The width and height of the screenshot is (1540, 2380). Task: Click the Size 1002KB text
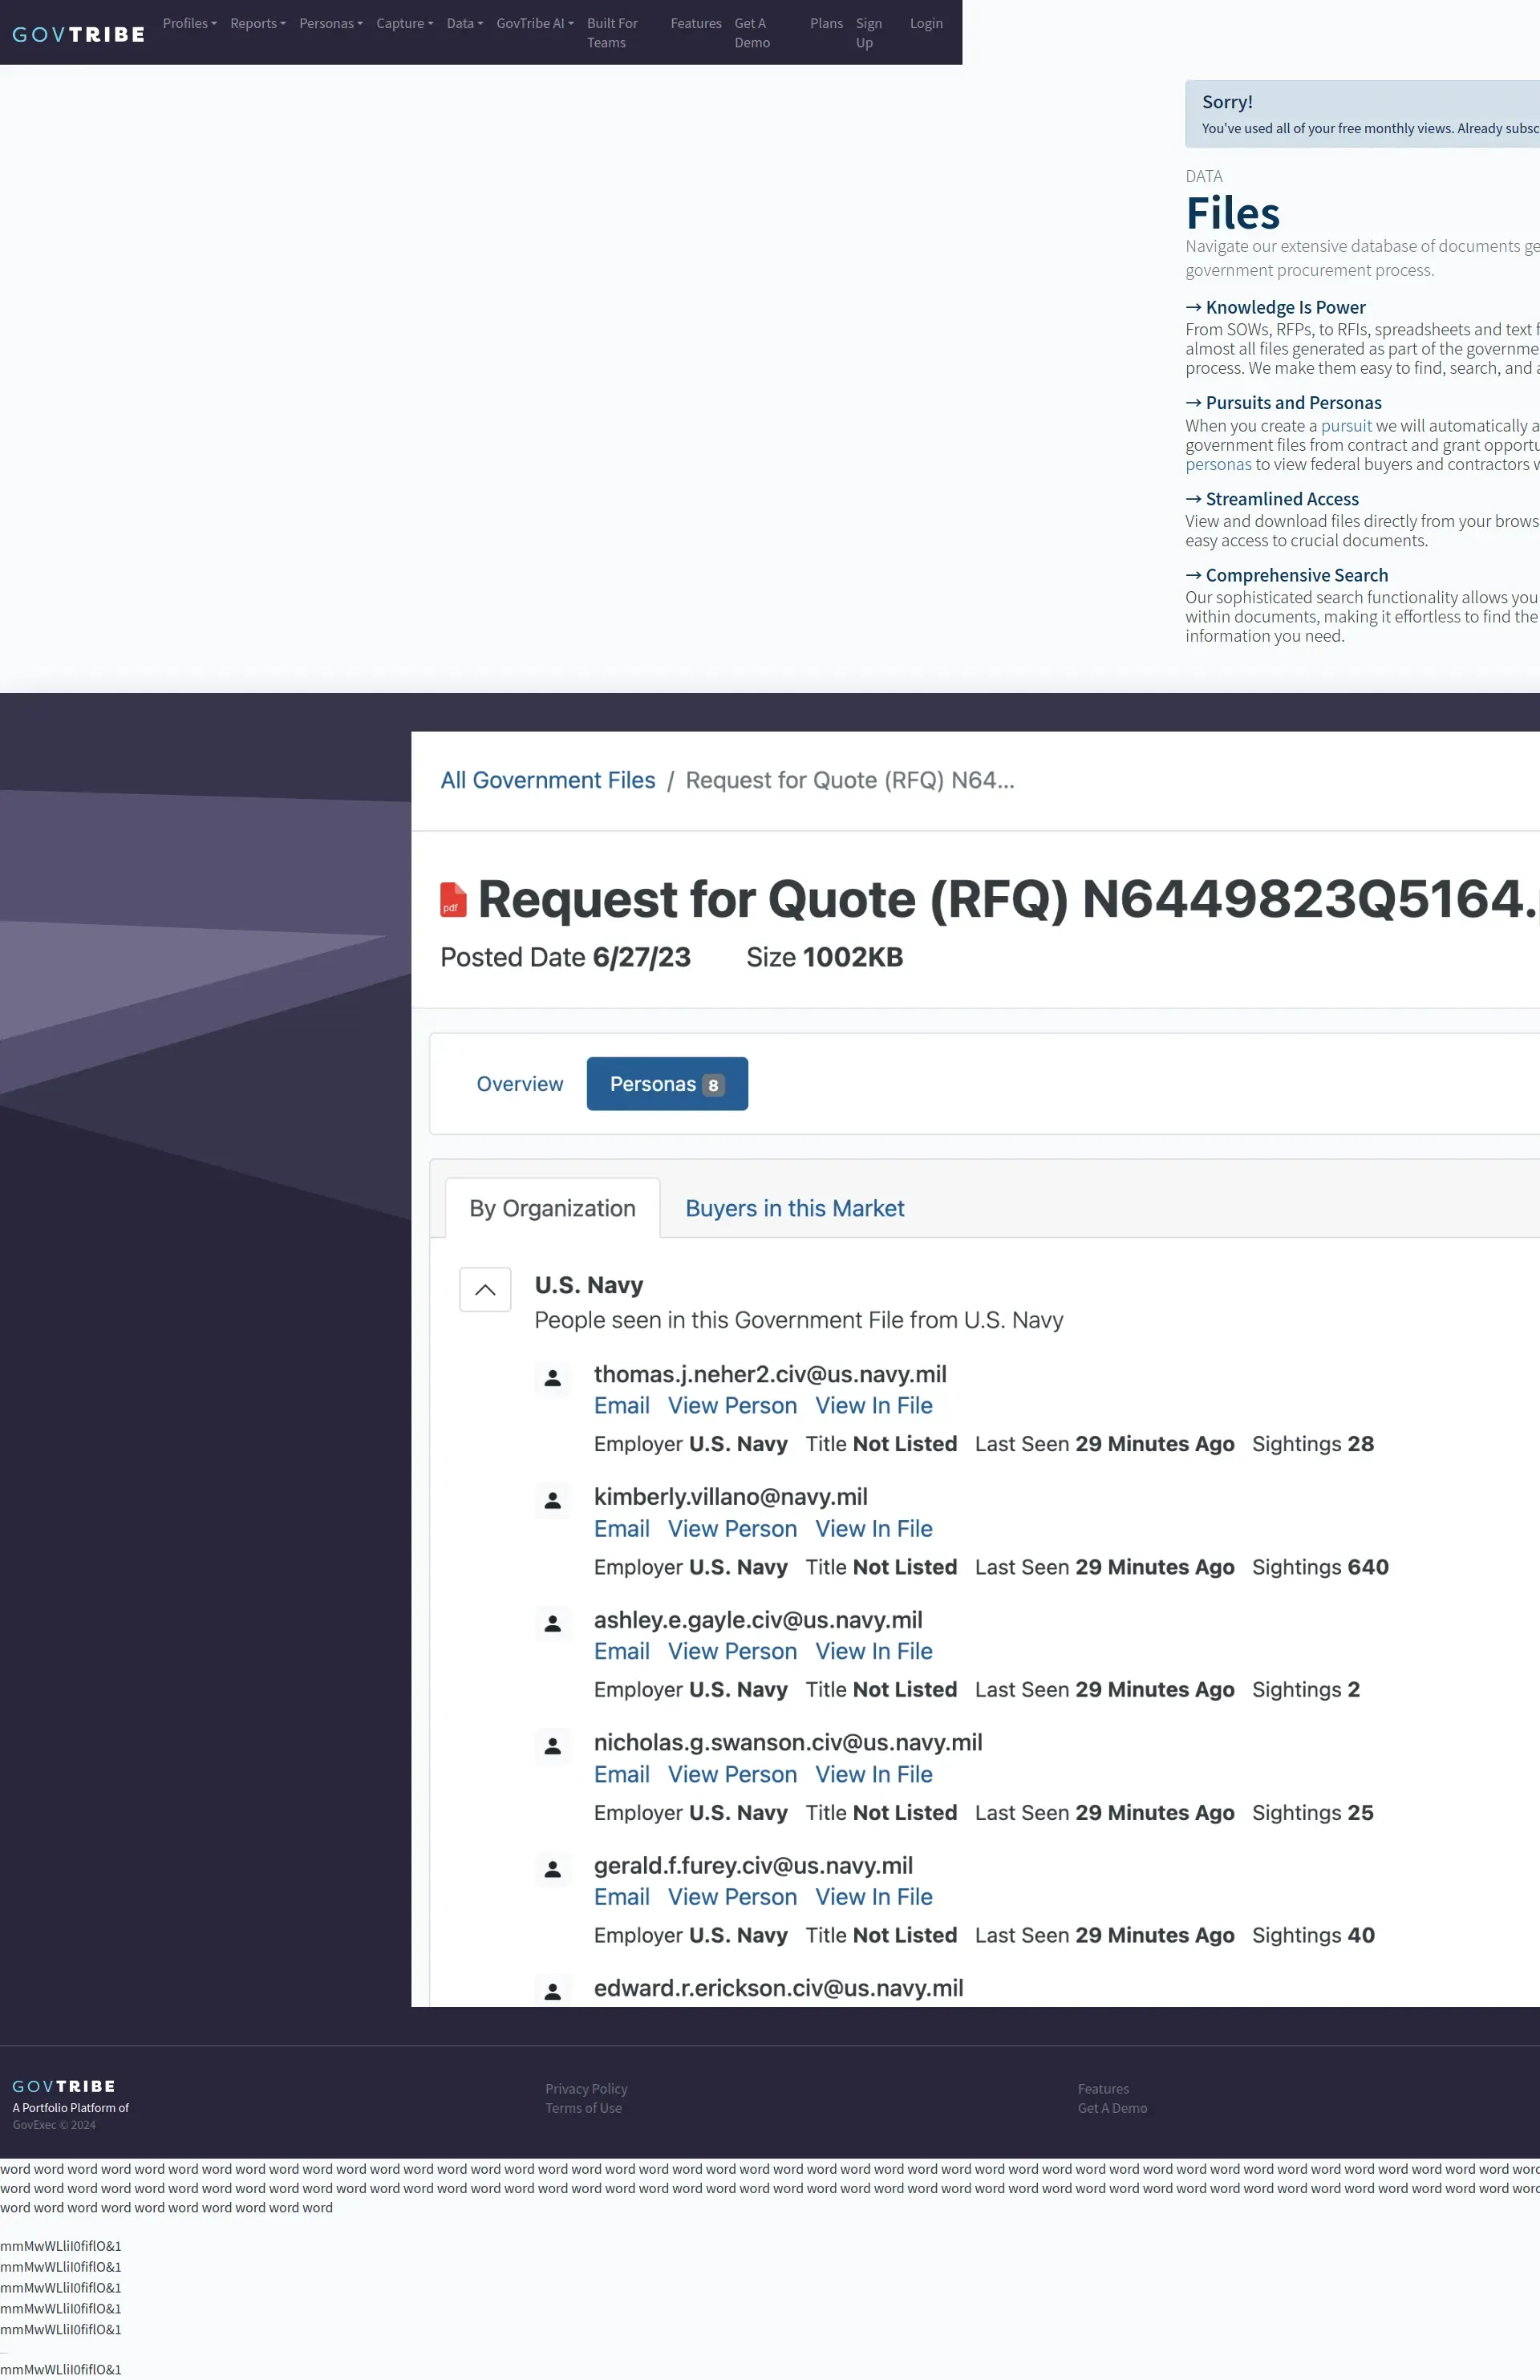tap(824, 957)
